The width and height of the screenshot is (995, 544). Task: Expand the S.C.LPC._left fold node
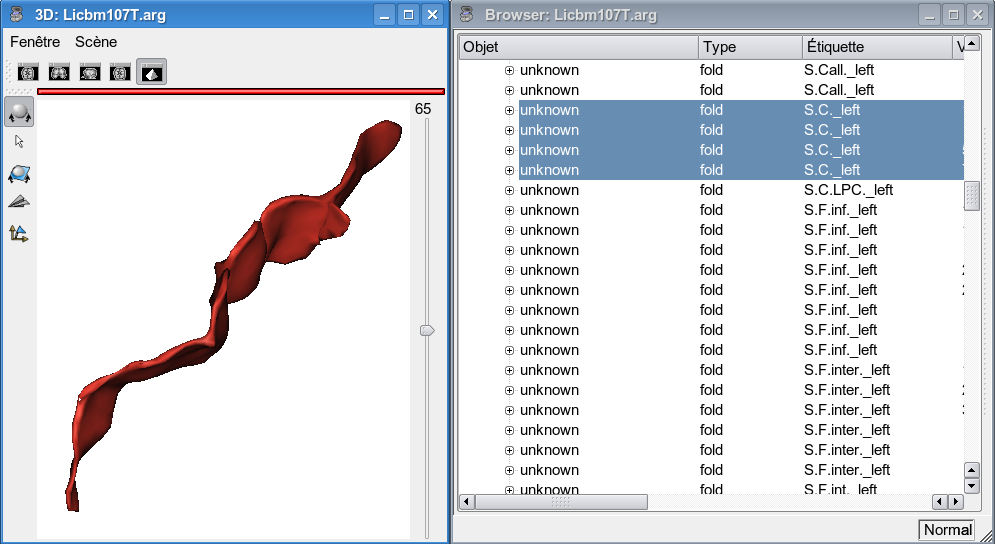click(509, 190)
